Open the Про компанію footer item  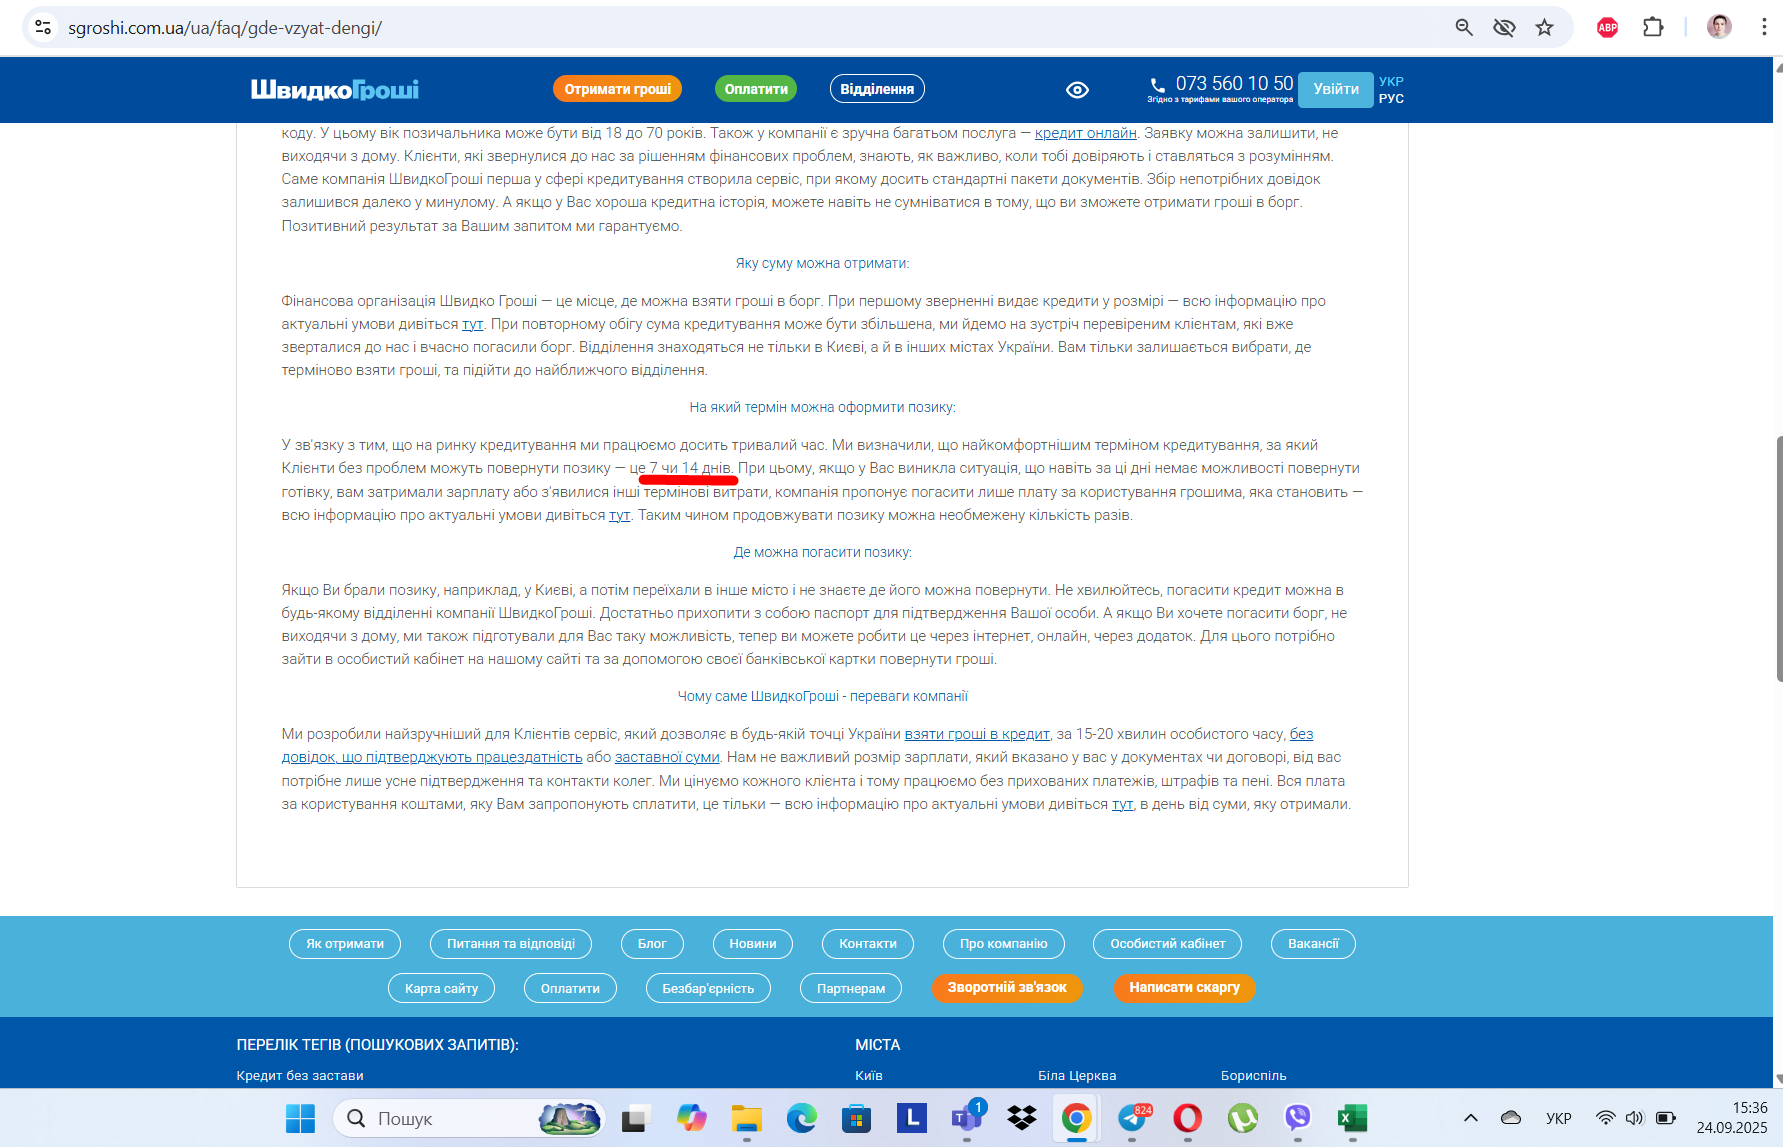[x=1004, y=944]
